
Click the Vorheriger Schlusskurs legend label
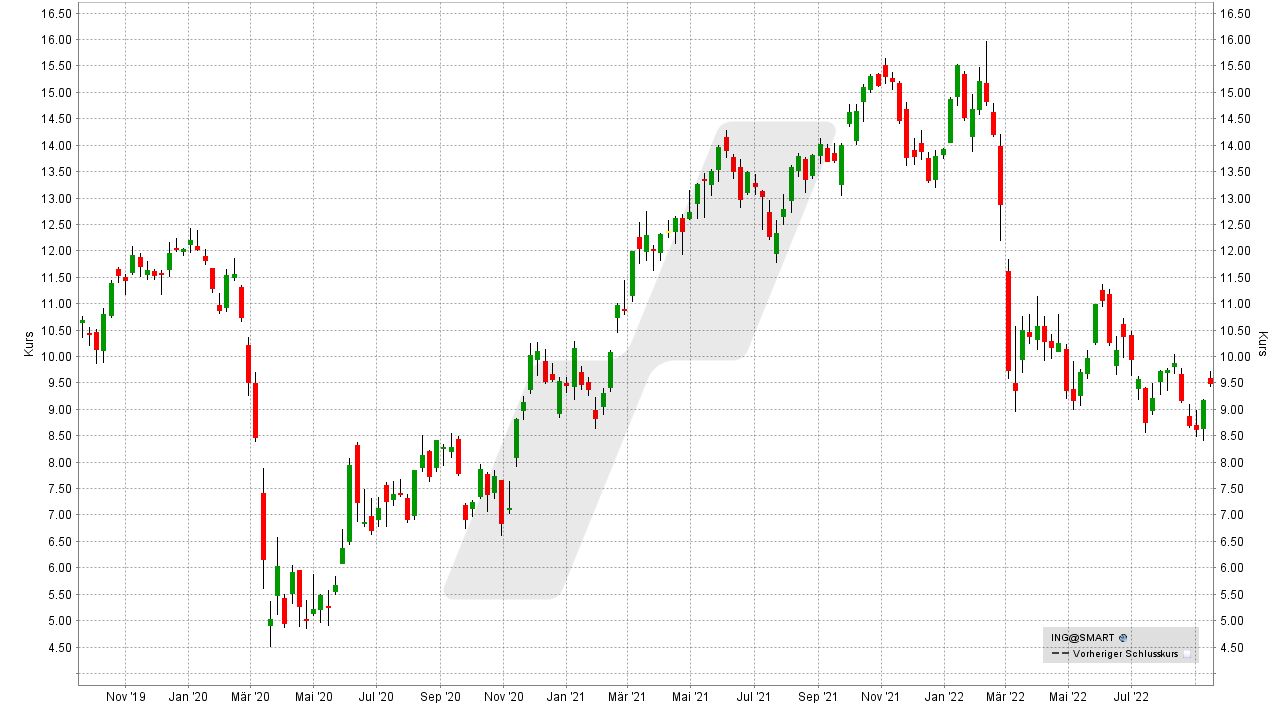(x=1126, y=655)
